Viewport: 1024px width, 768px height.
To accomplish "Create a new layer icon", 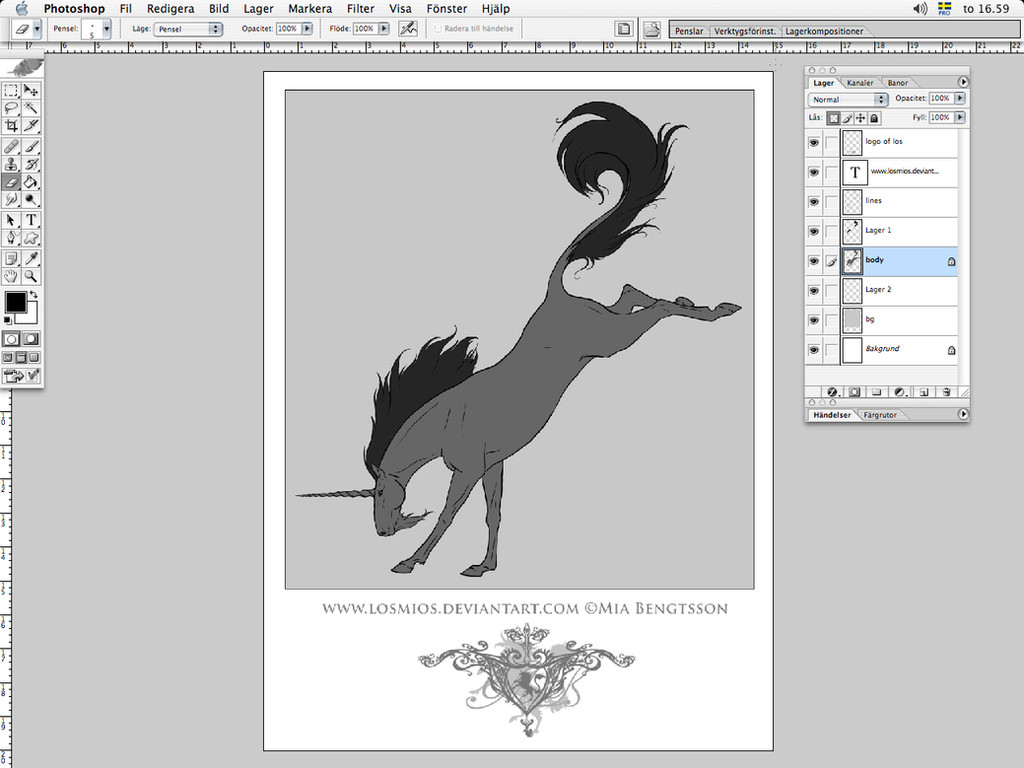I will [923, 392].
